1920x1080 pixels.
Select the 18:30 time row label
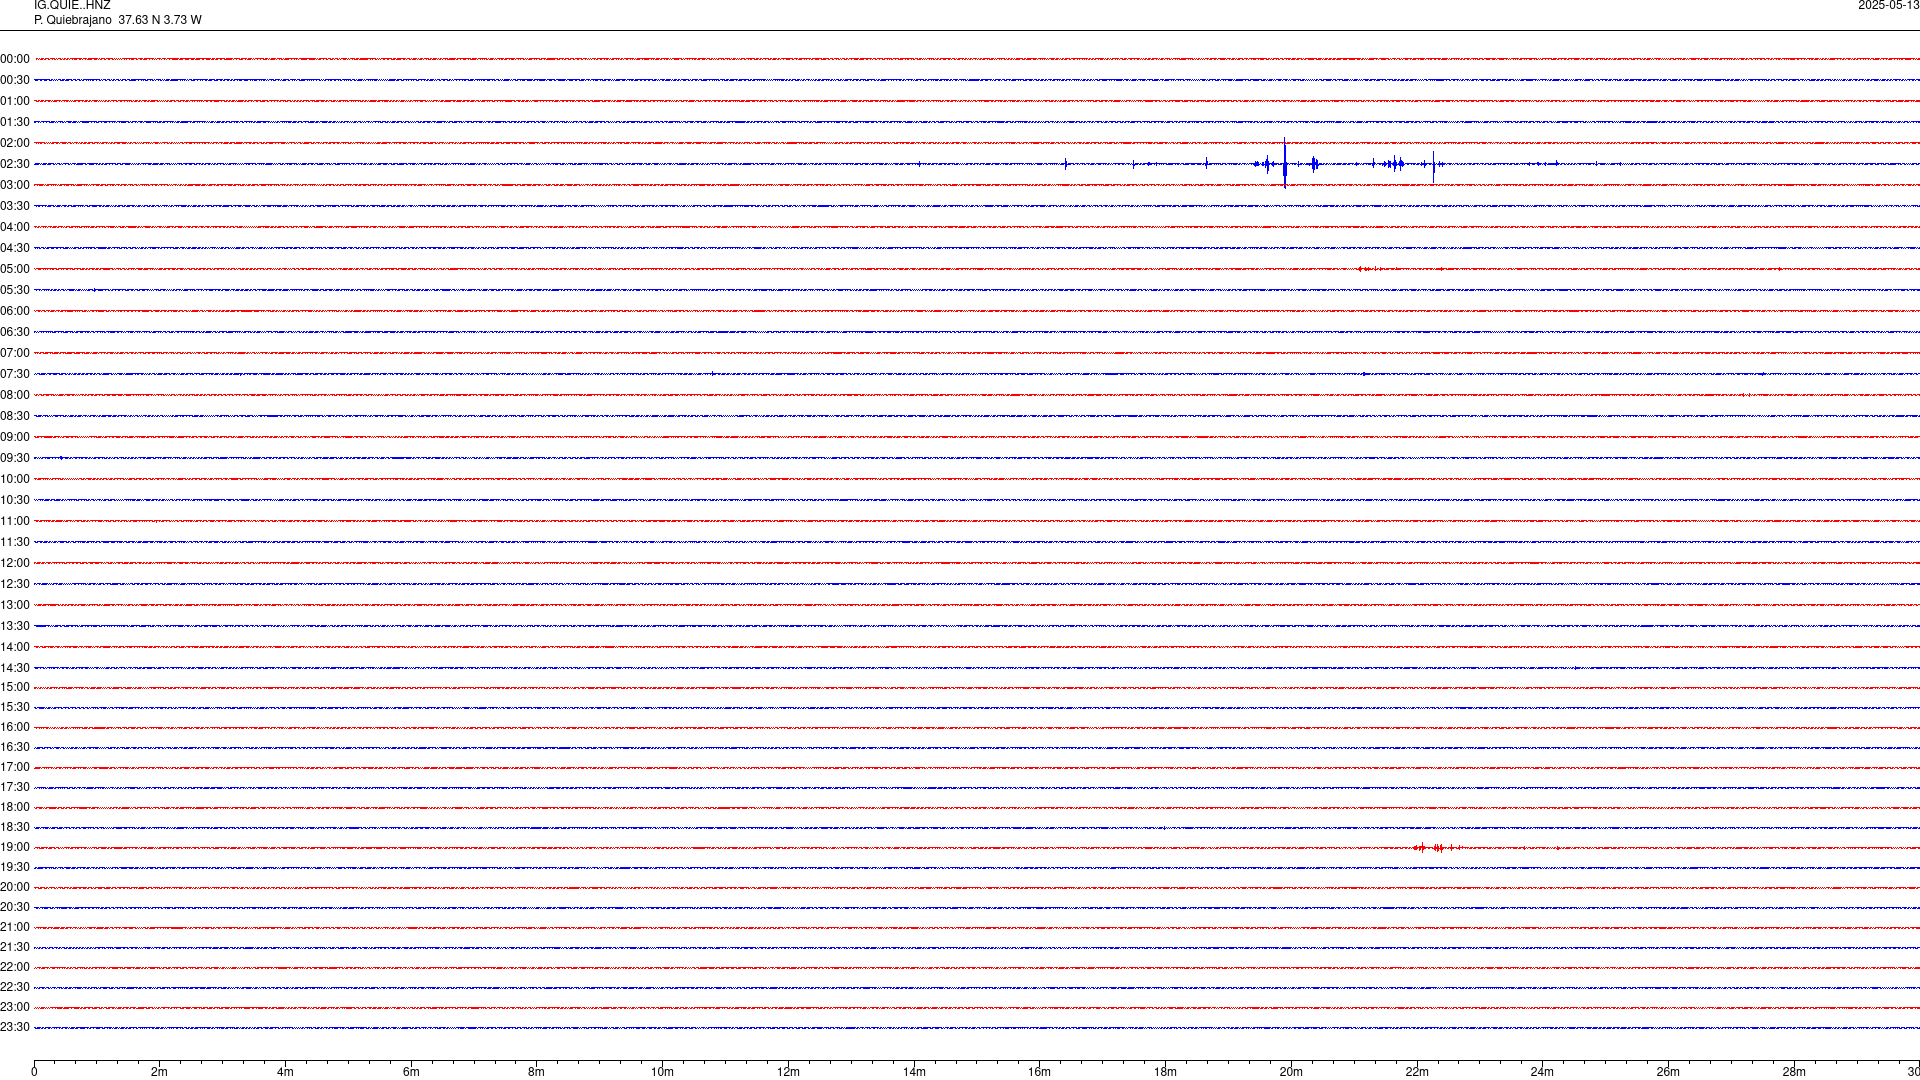[15, 827]
